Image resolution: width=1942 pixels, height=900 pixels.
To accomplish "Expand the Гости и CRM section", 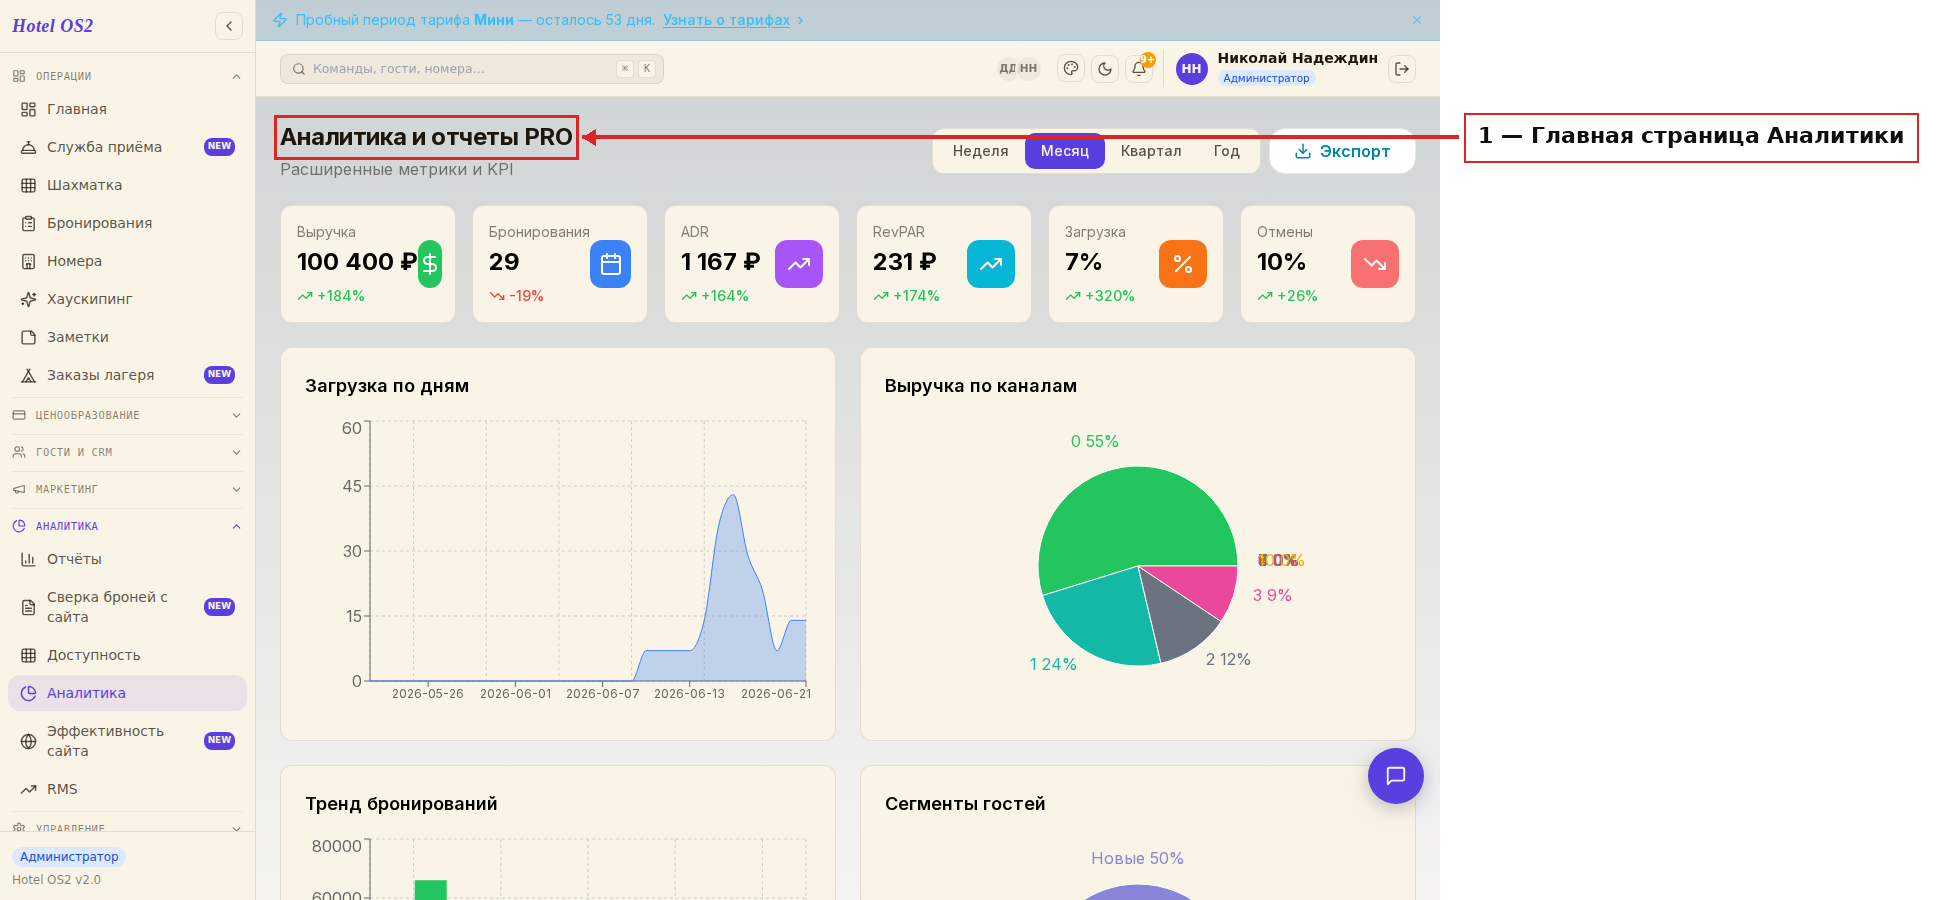I will click(127, 452).
